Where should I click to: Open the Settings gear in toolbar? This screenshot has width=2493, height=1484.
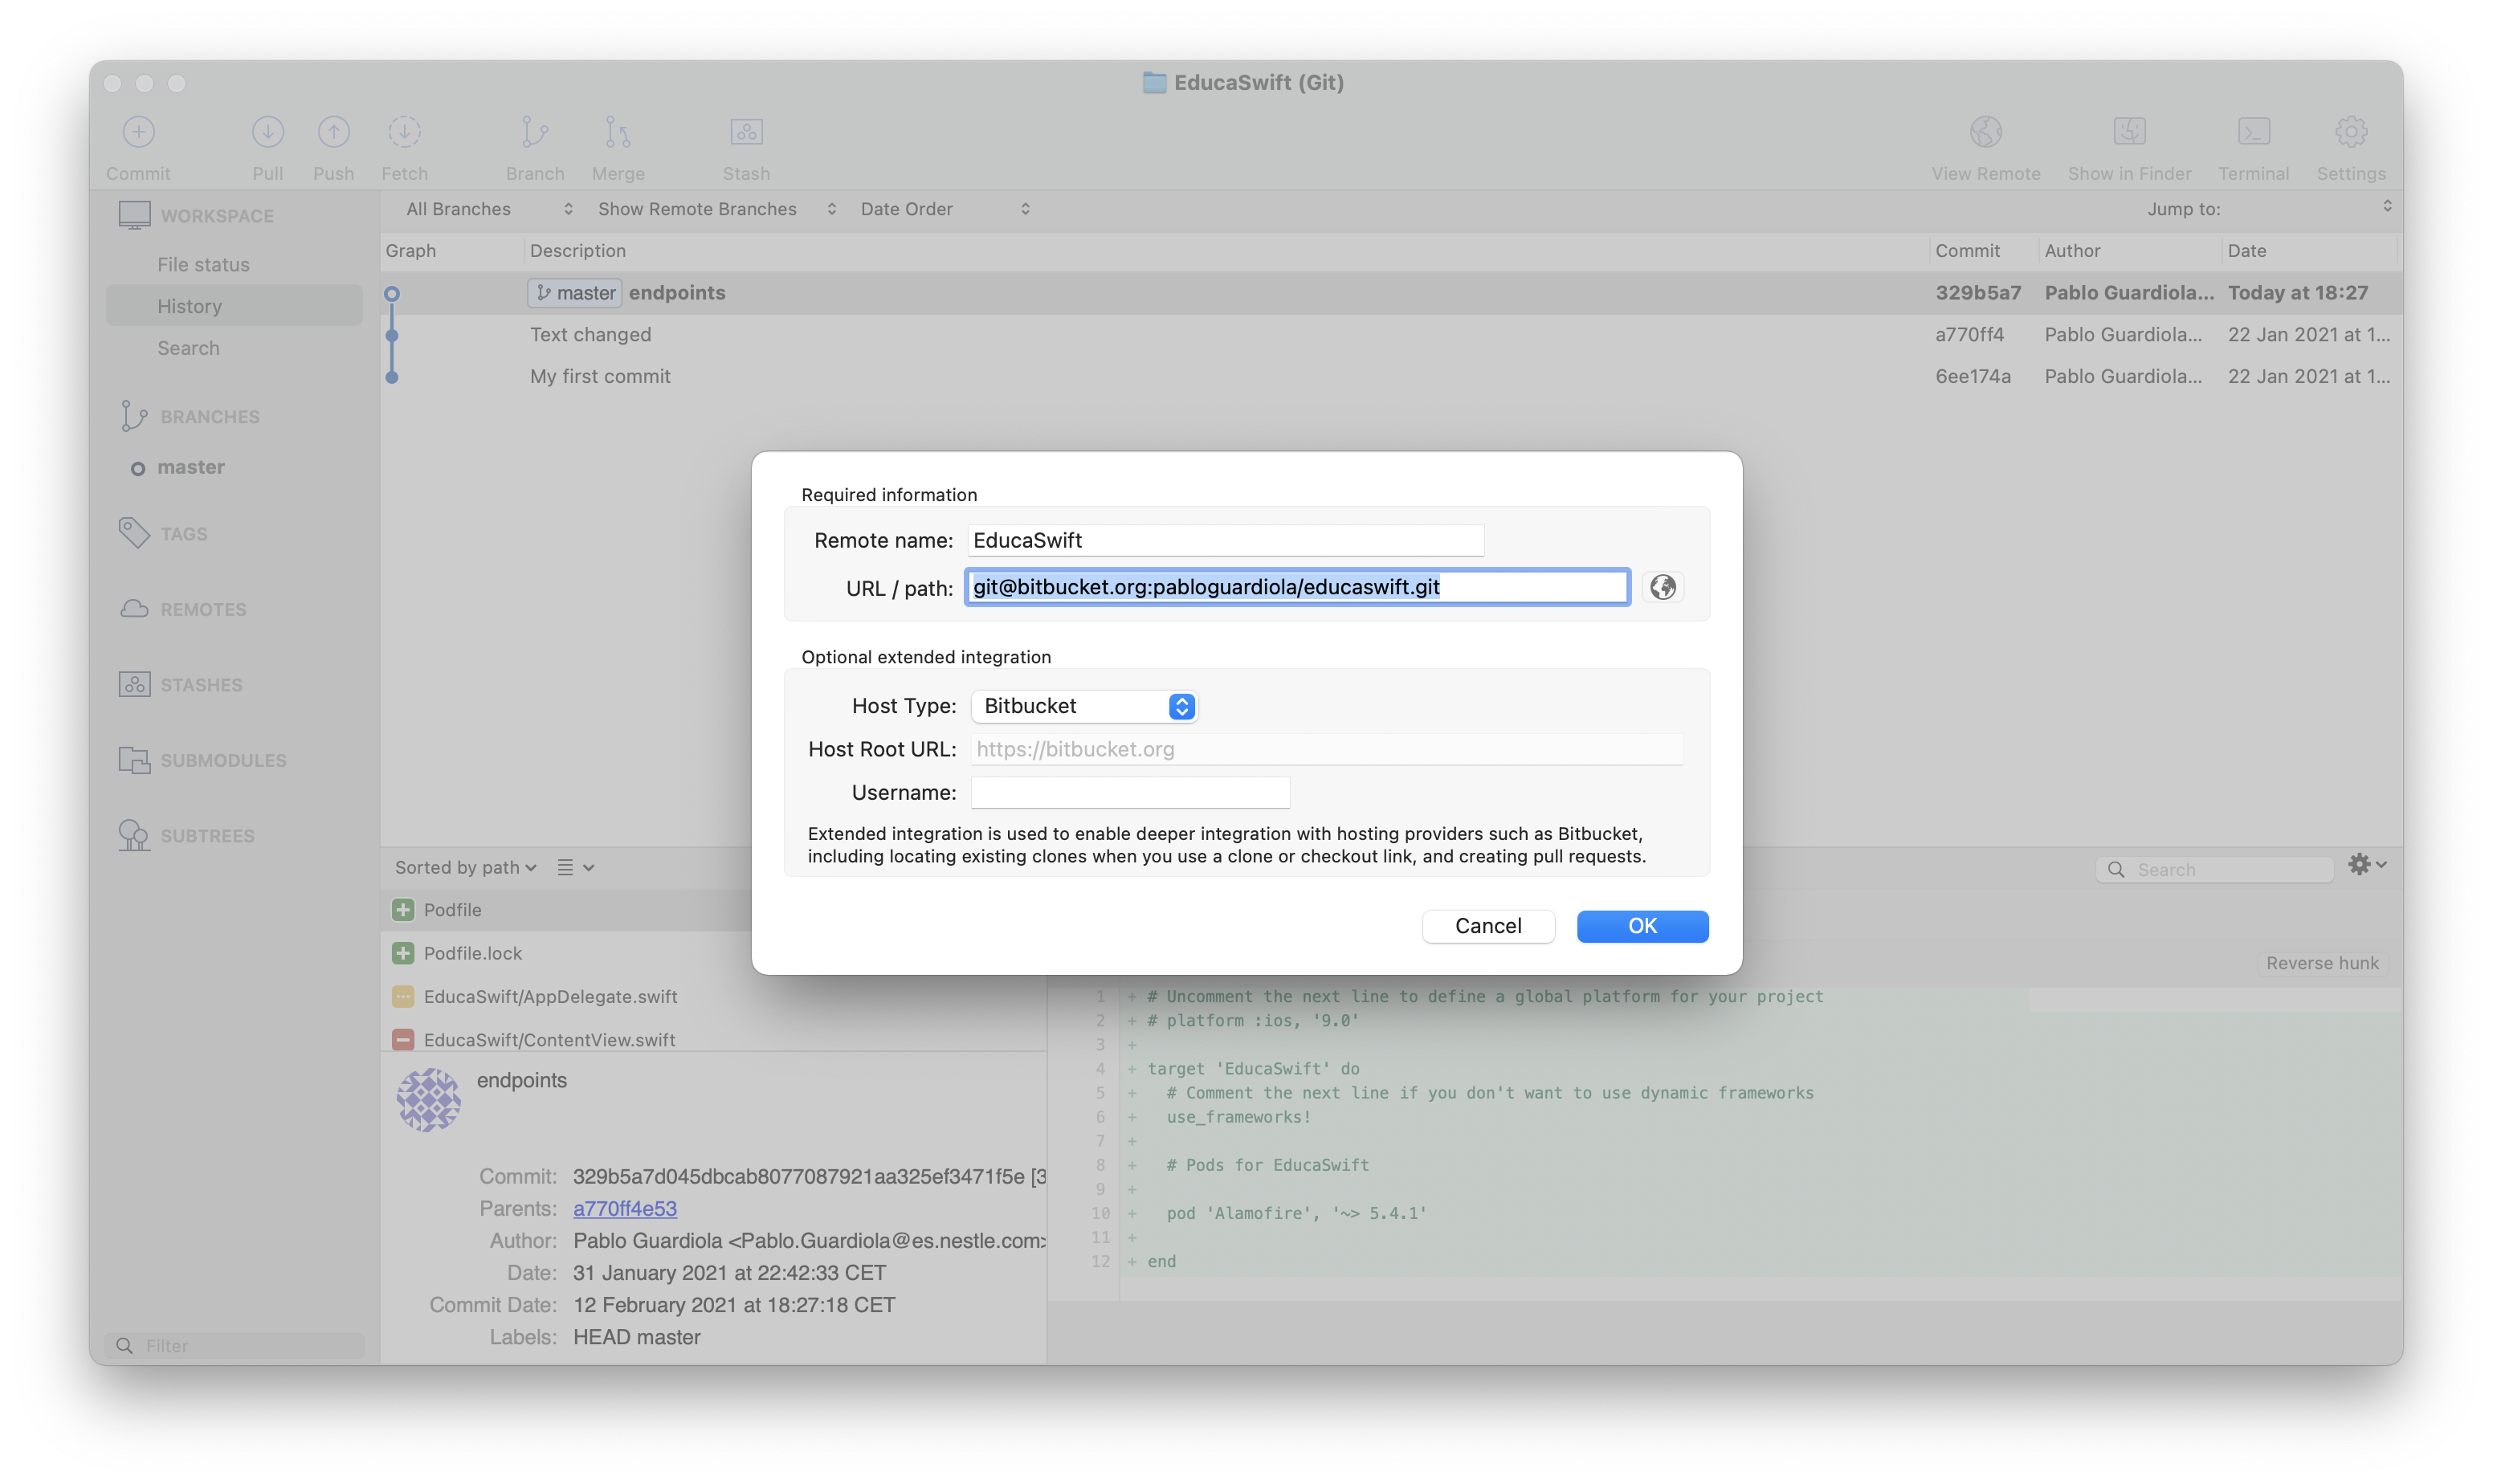click(2350, 132)
